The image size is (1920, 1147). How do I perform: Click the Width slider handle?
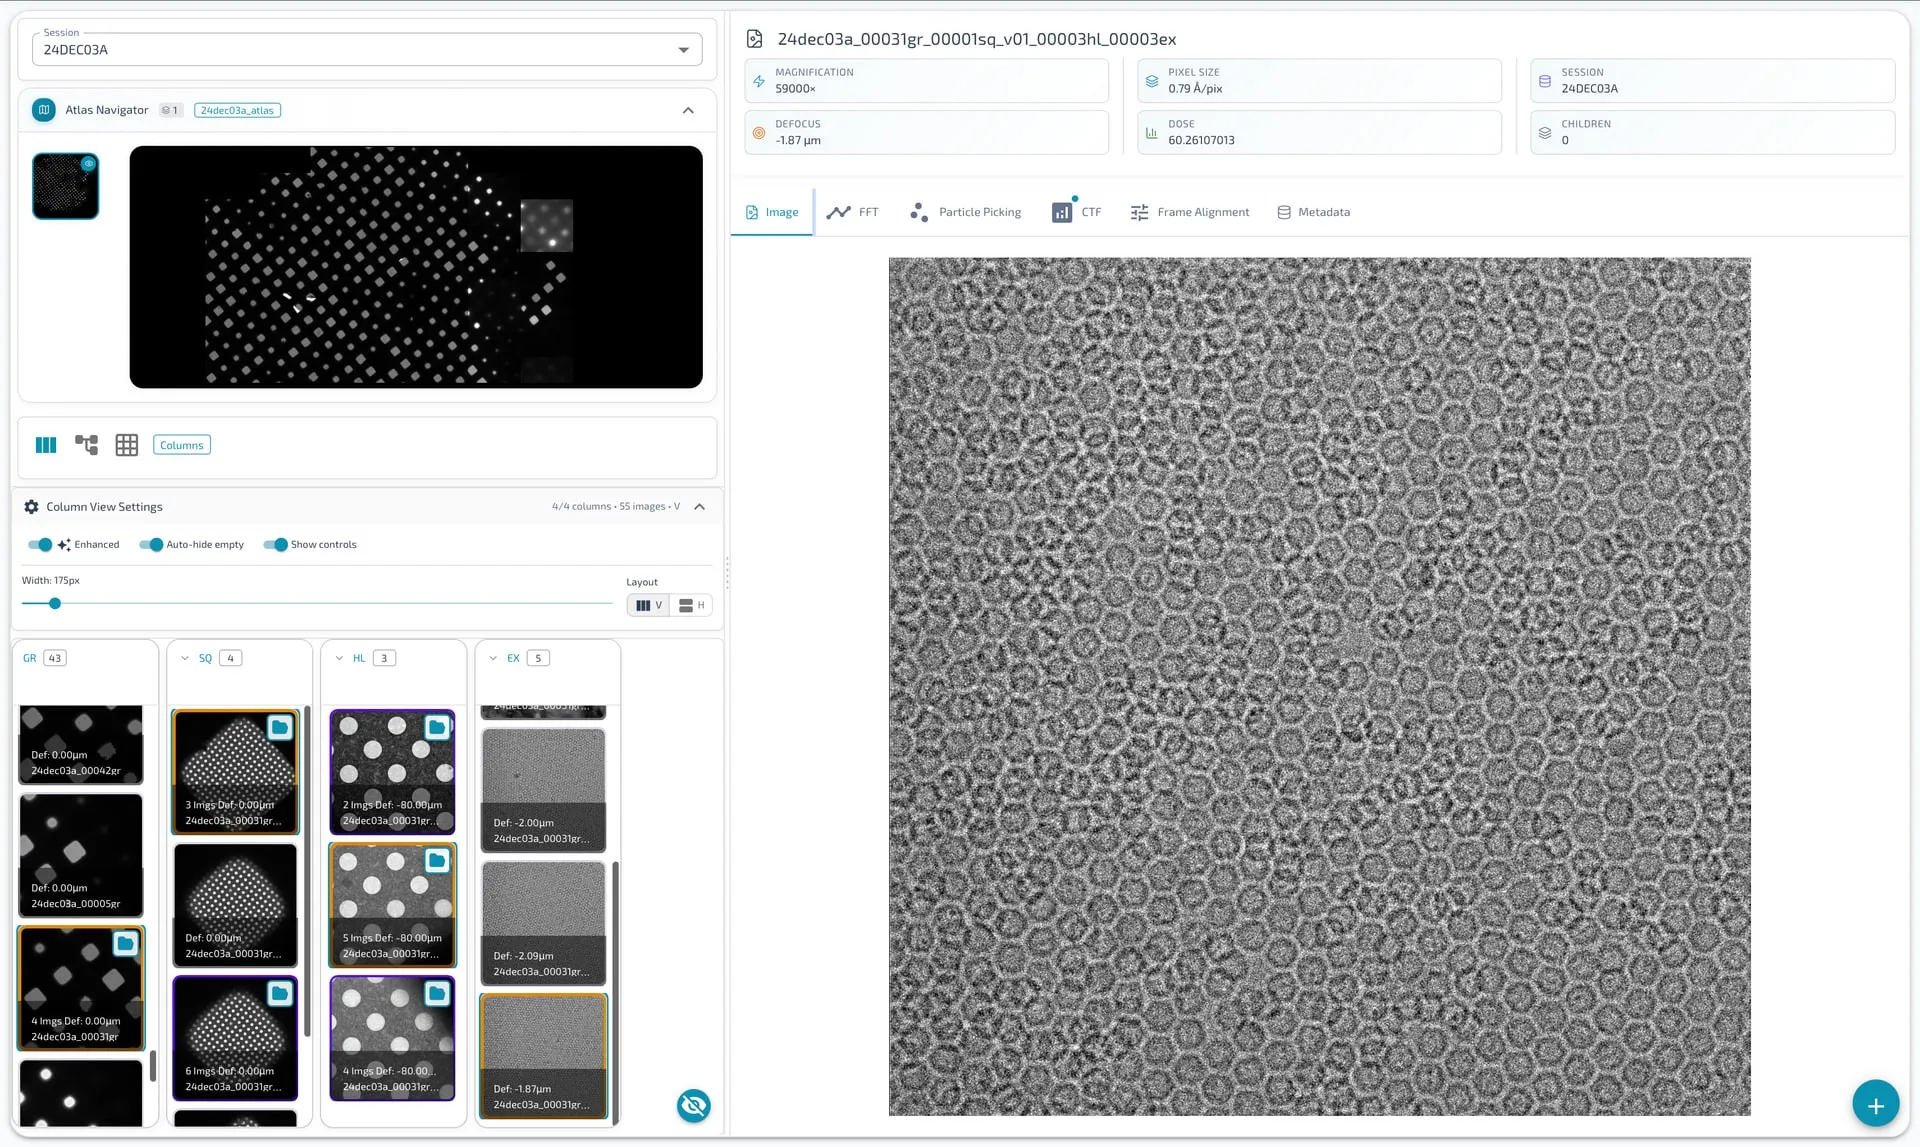point(55,603)
